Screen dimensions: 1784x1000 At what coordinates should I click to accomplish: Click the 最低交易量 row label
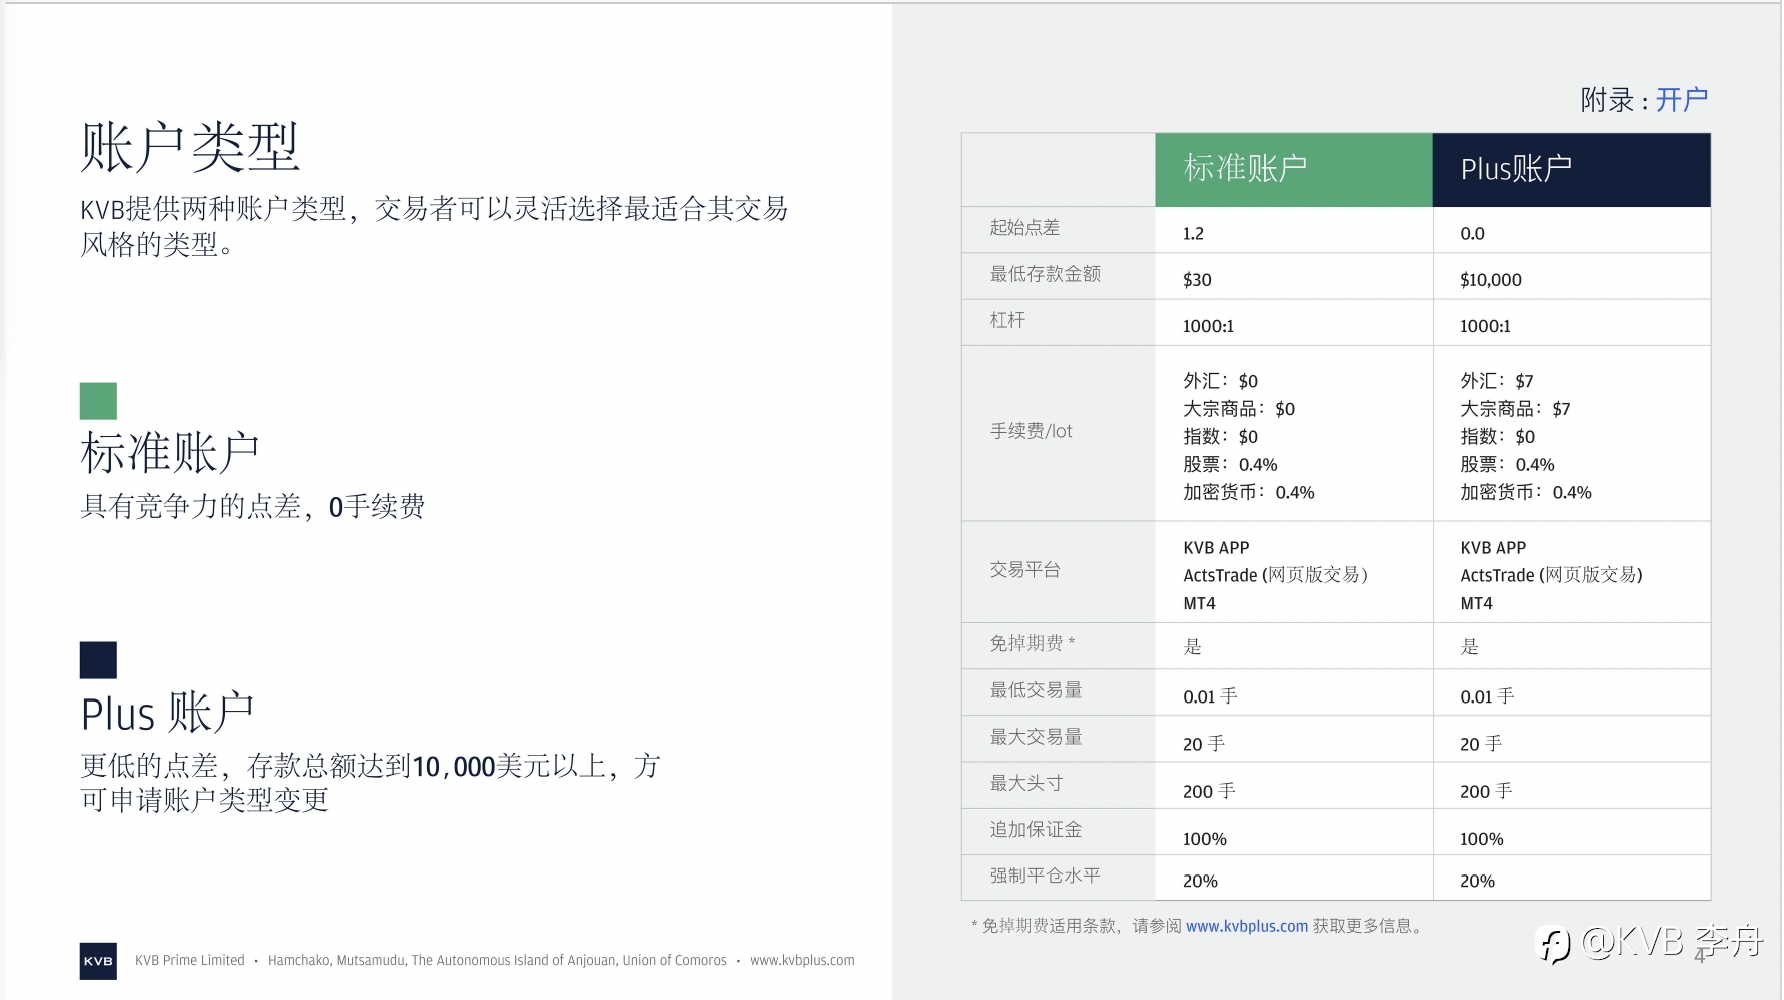[x=1036, y=690]
